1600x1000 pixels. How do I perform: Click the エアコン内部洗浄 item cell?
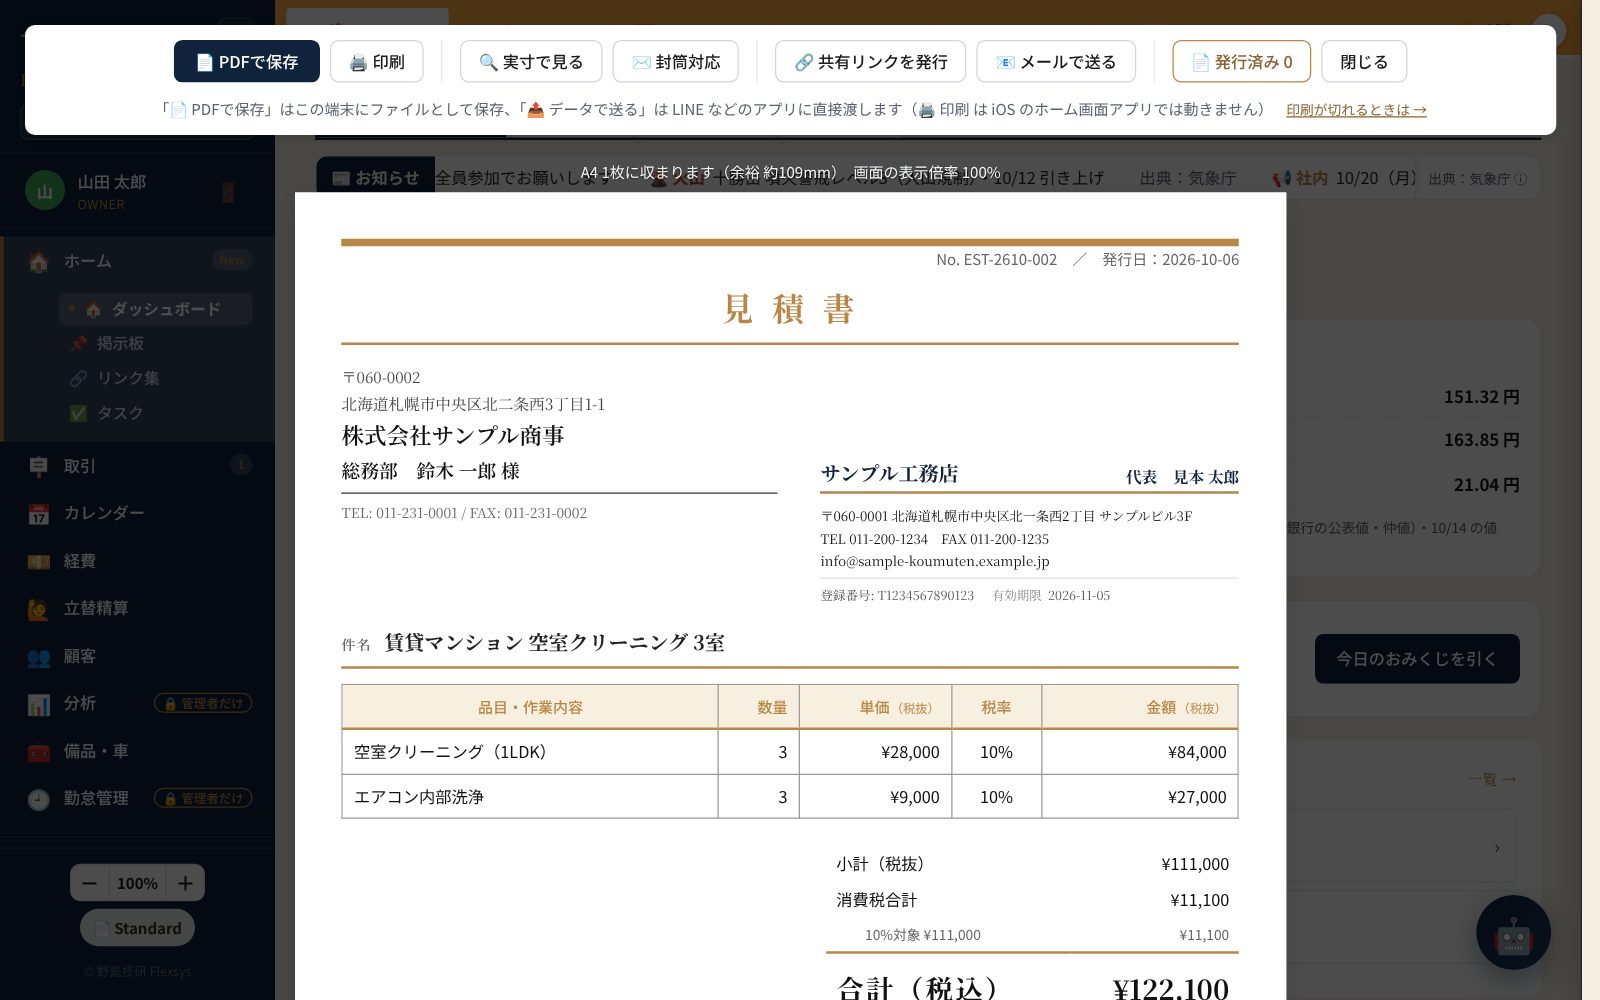[530, 797]
